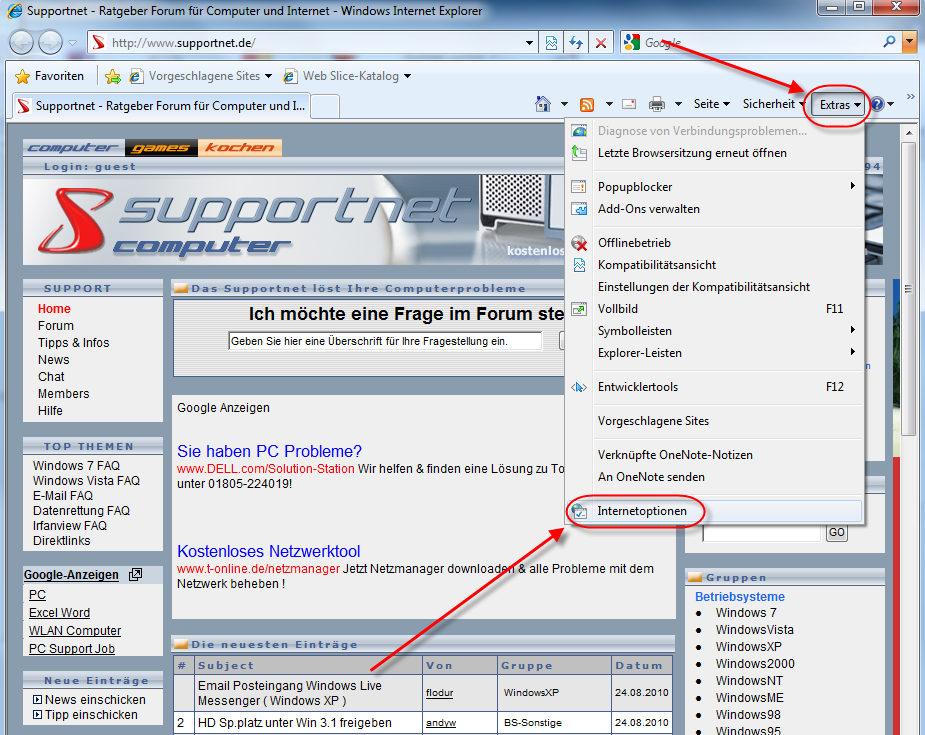Click the Refresh page icon

[576, 43]
